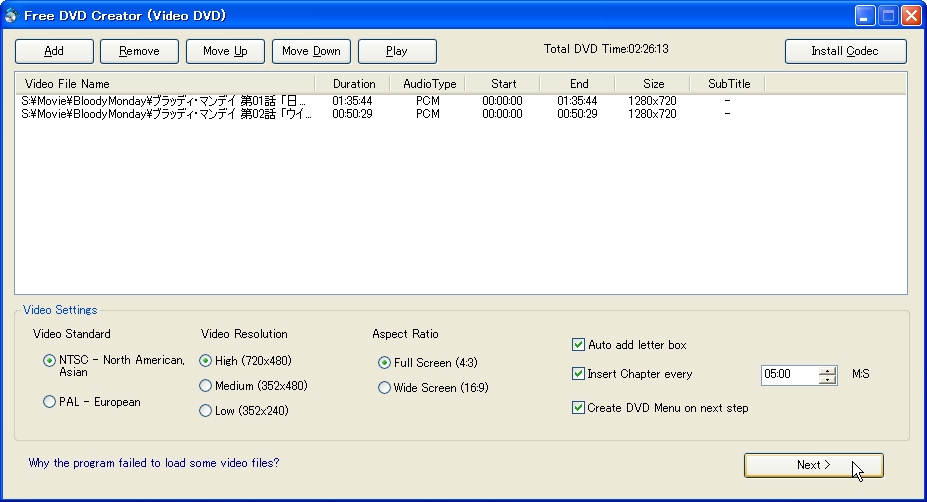Click the AudioType column header
This screenshot has height=502, width=927.
click(x=428, y=84)
